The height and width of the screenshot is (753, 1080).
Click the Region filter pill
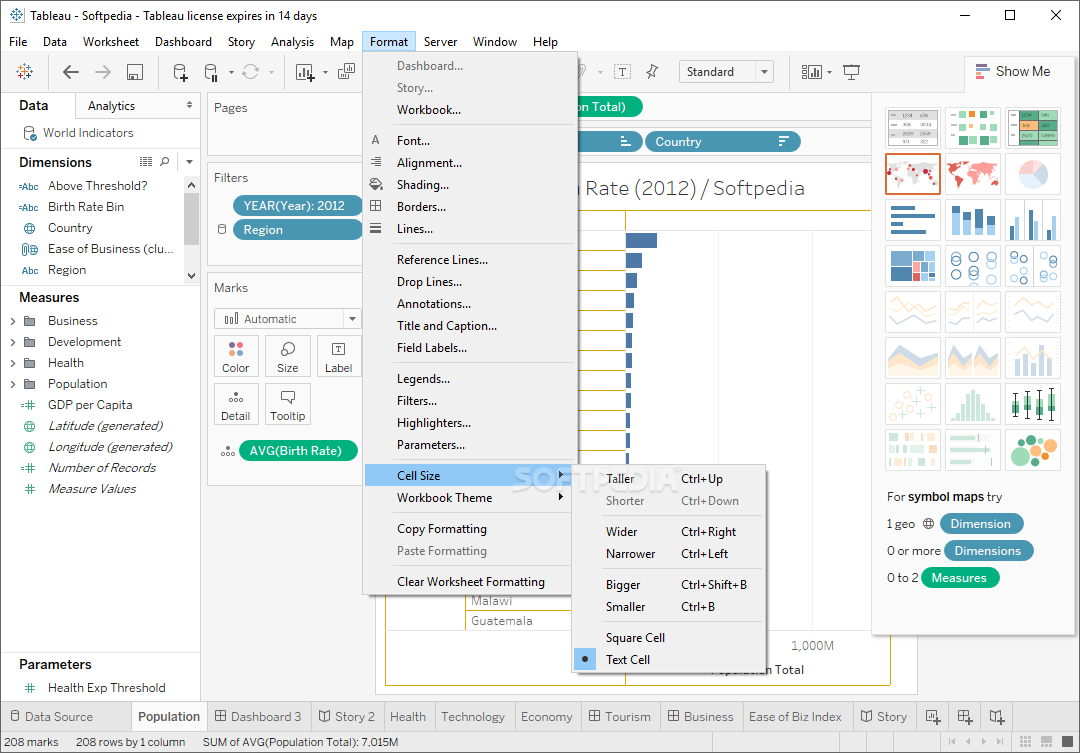297,229
